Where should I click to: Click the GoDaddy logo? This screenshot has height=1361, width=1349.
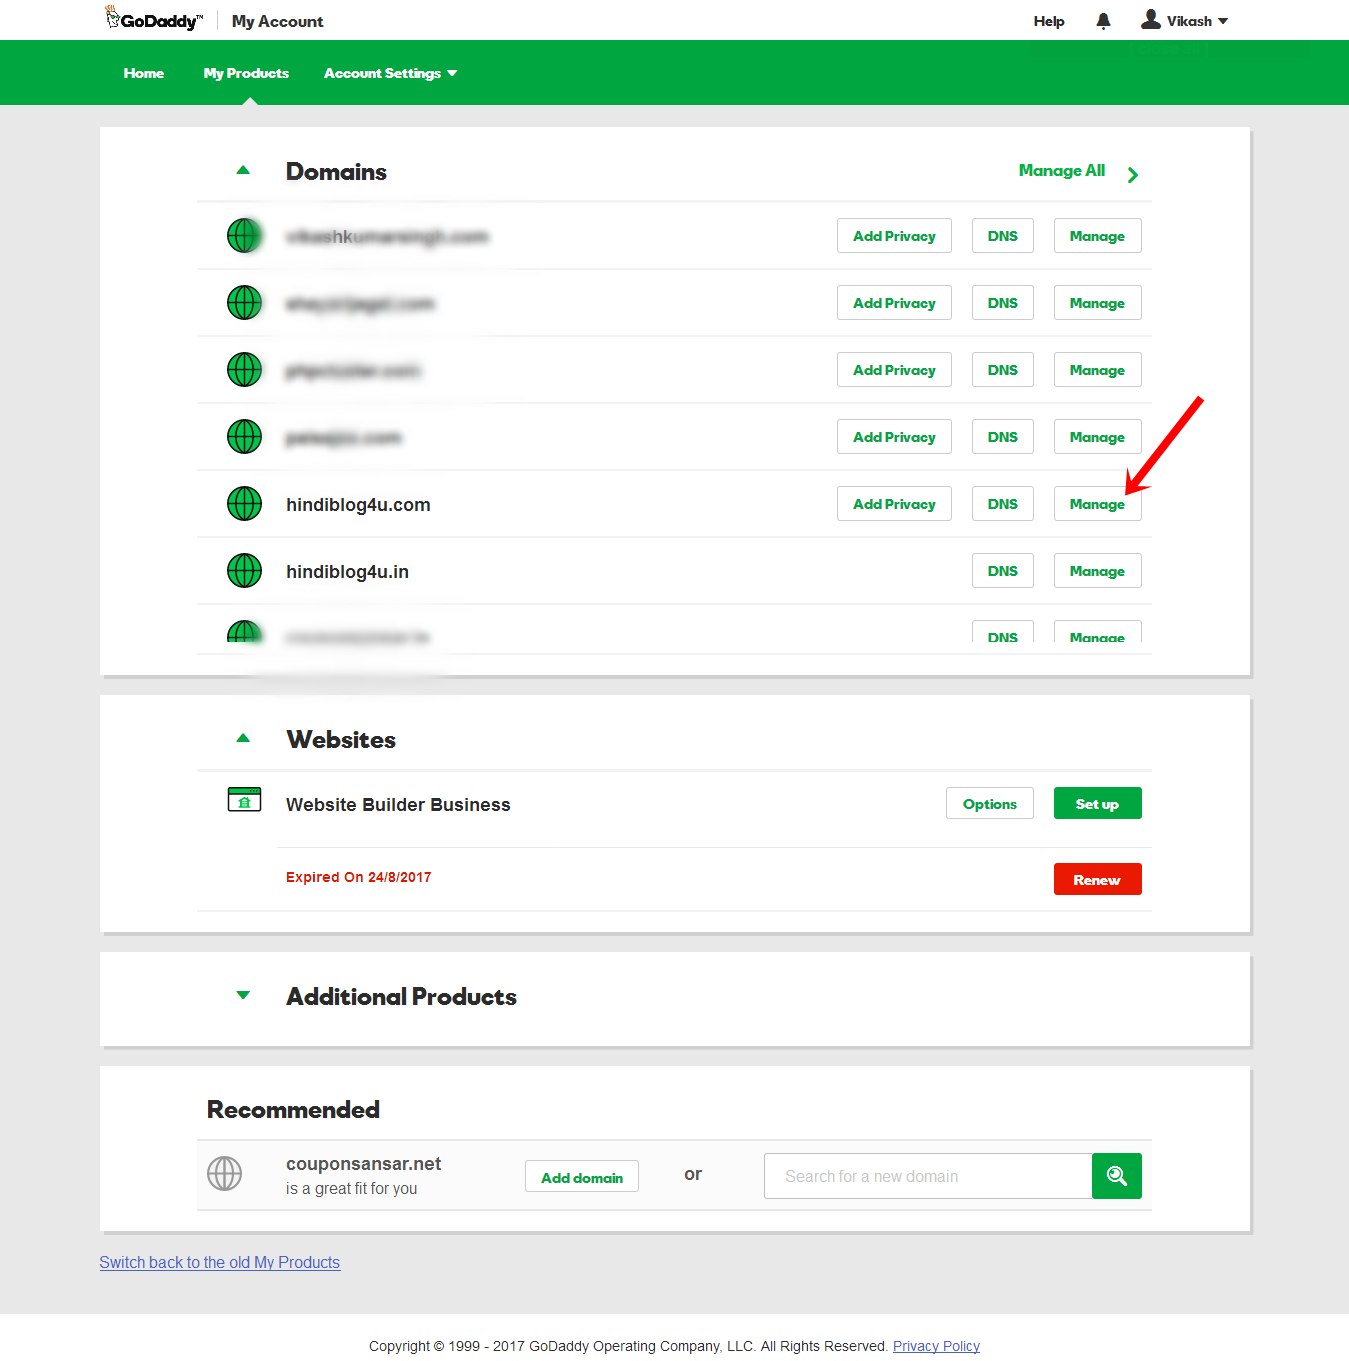155,20
